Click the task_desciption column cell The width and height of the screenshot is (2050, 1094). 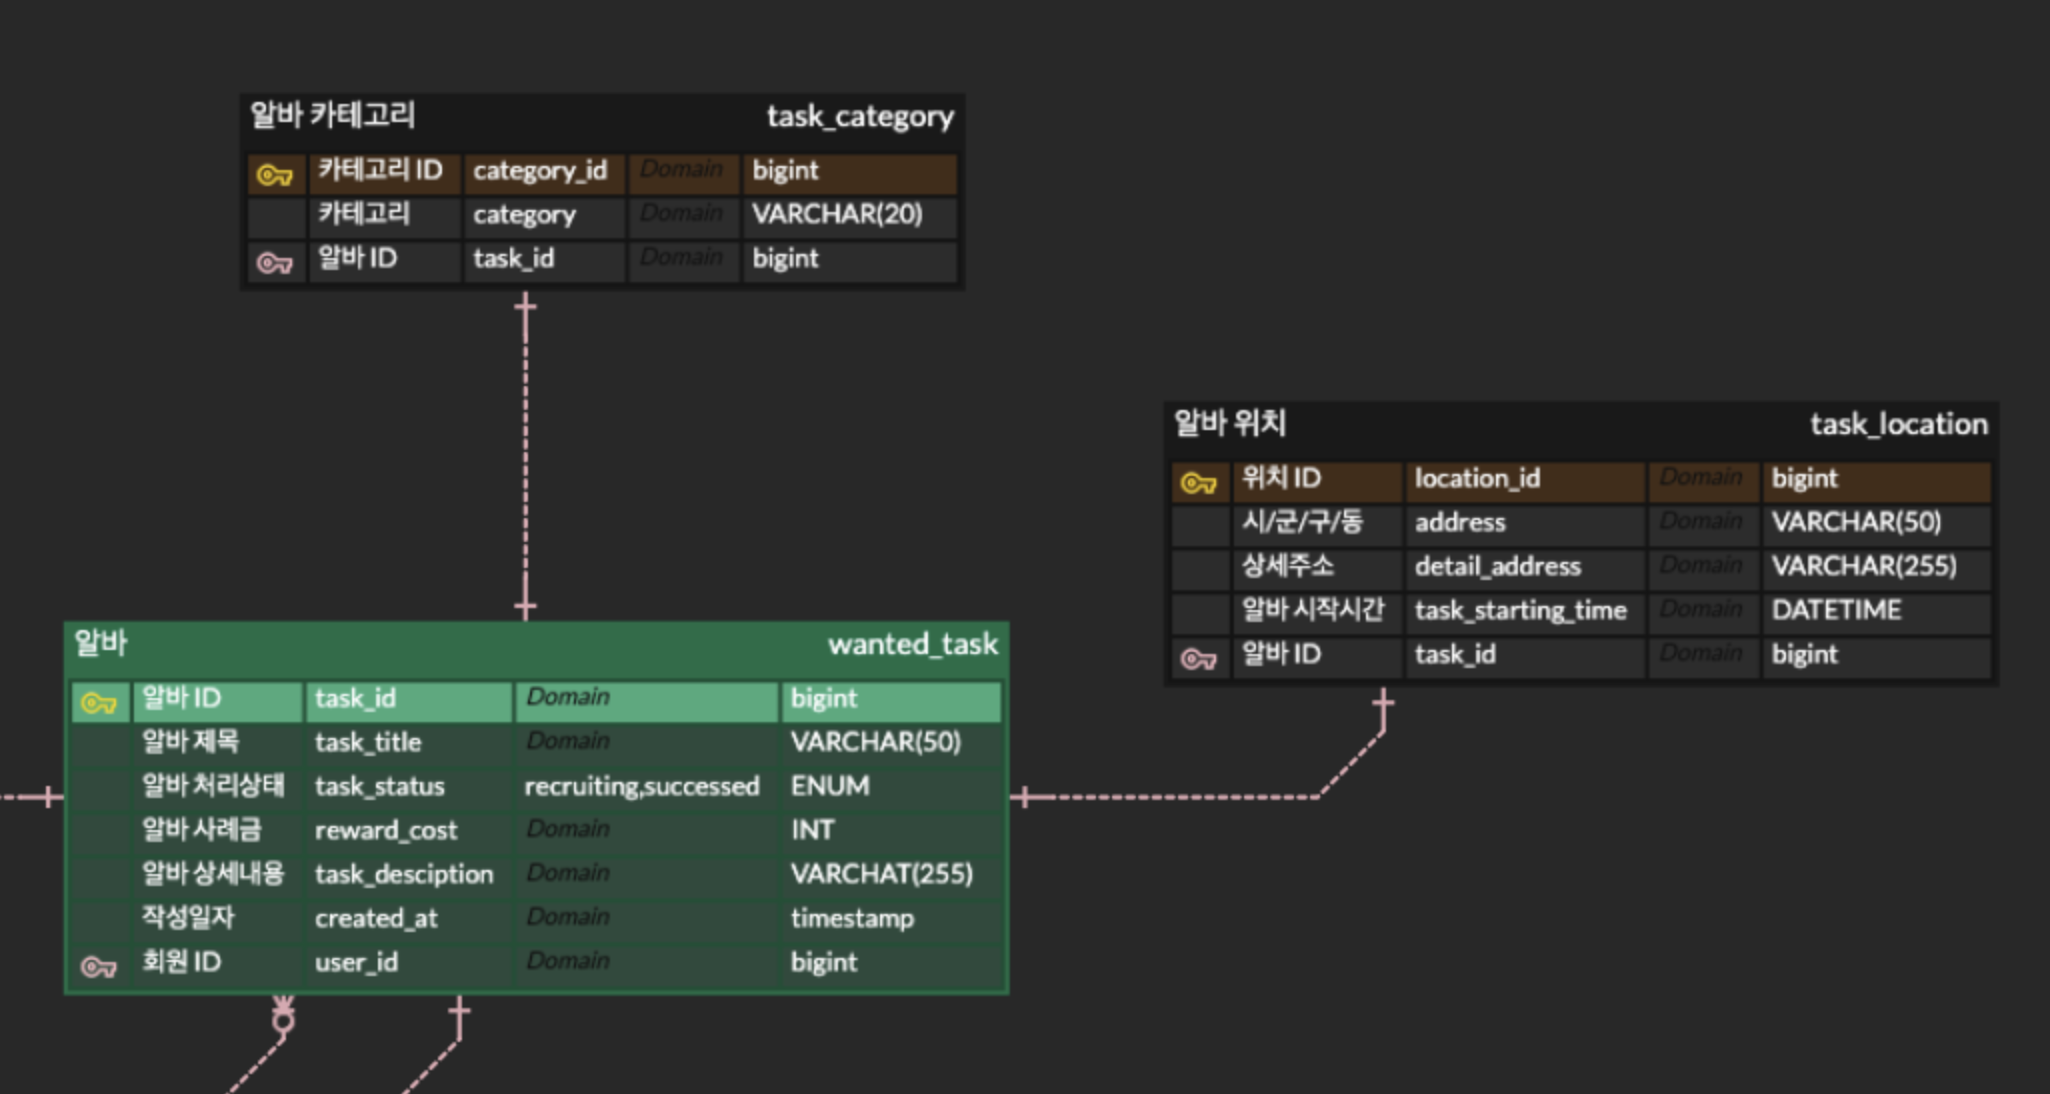(x=409, y=876)
